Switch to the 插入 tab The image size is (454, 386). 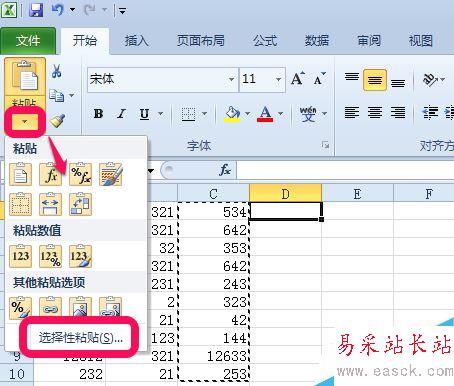point(136,41)
